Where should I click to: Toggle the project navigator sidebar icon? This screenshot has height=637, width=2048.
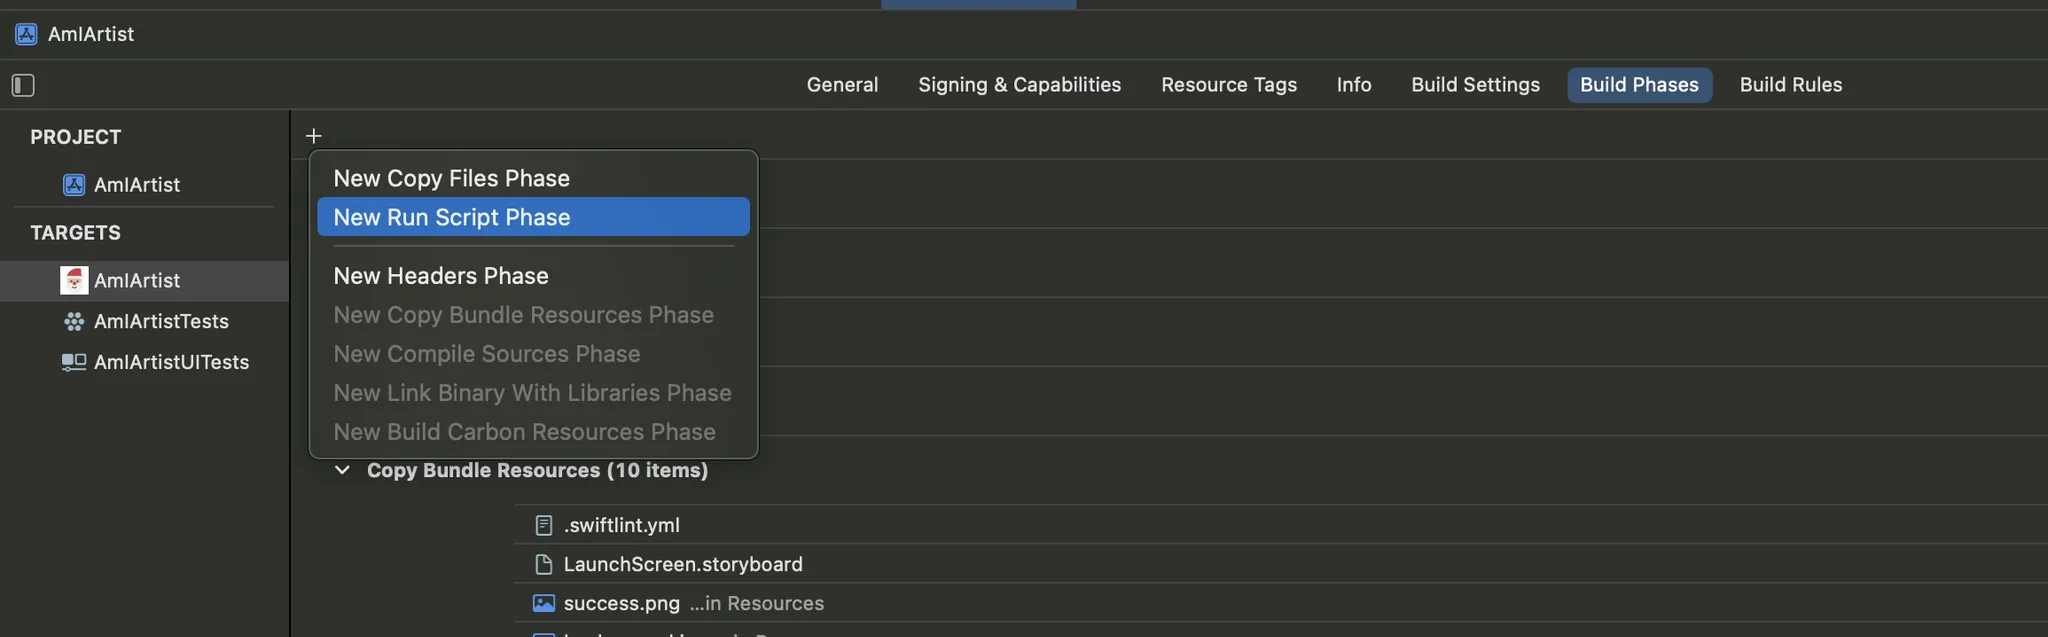coord(23,85)
